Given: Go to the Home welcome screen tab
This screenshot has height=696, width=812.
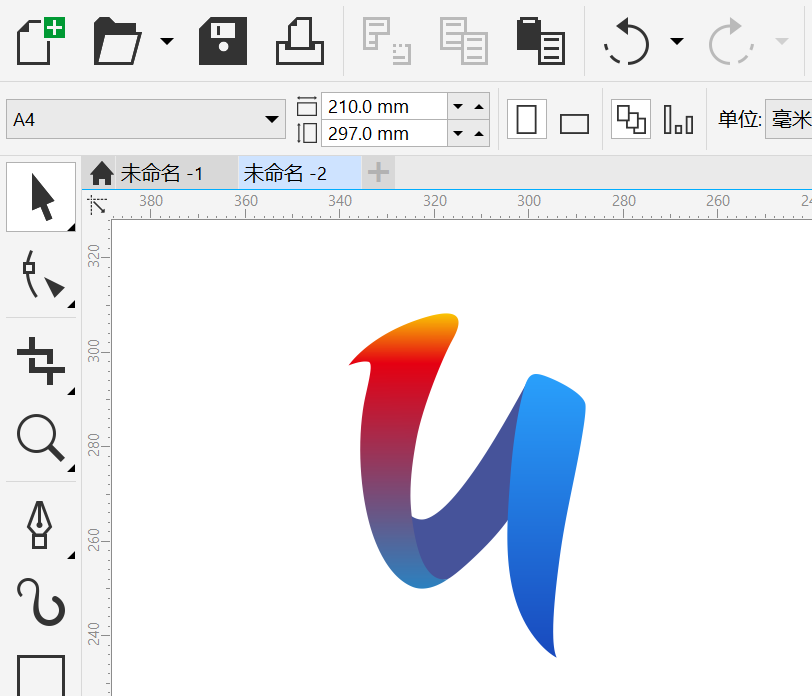Looking at the screenshot, I should tap(99, 172).
